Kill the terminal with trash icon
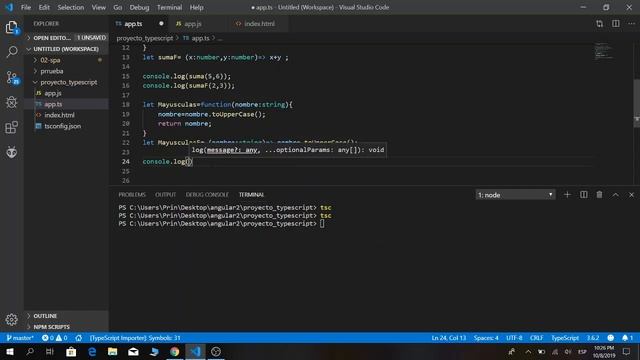The height and width of the screenshot is (360, 640). point(599,195)
